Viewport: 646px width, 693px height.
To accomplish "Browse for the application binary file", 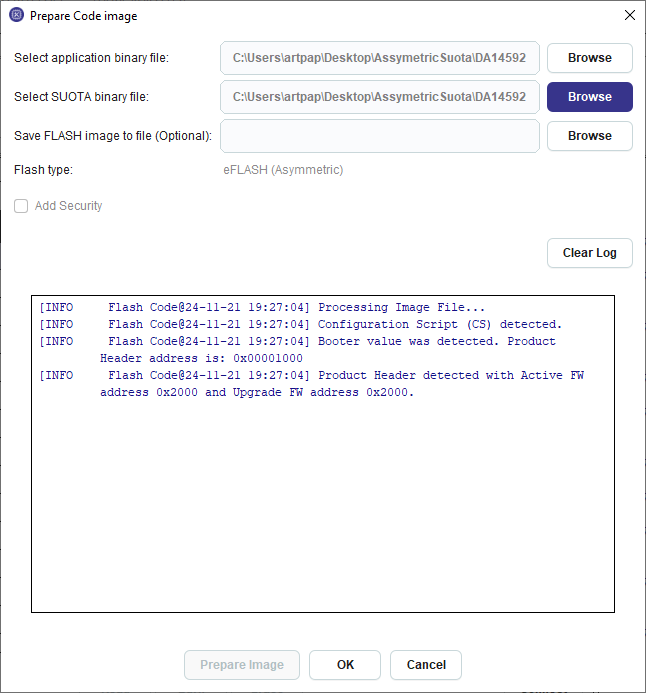I will (x=589, y=58).
